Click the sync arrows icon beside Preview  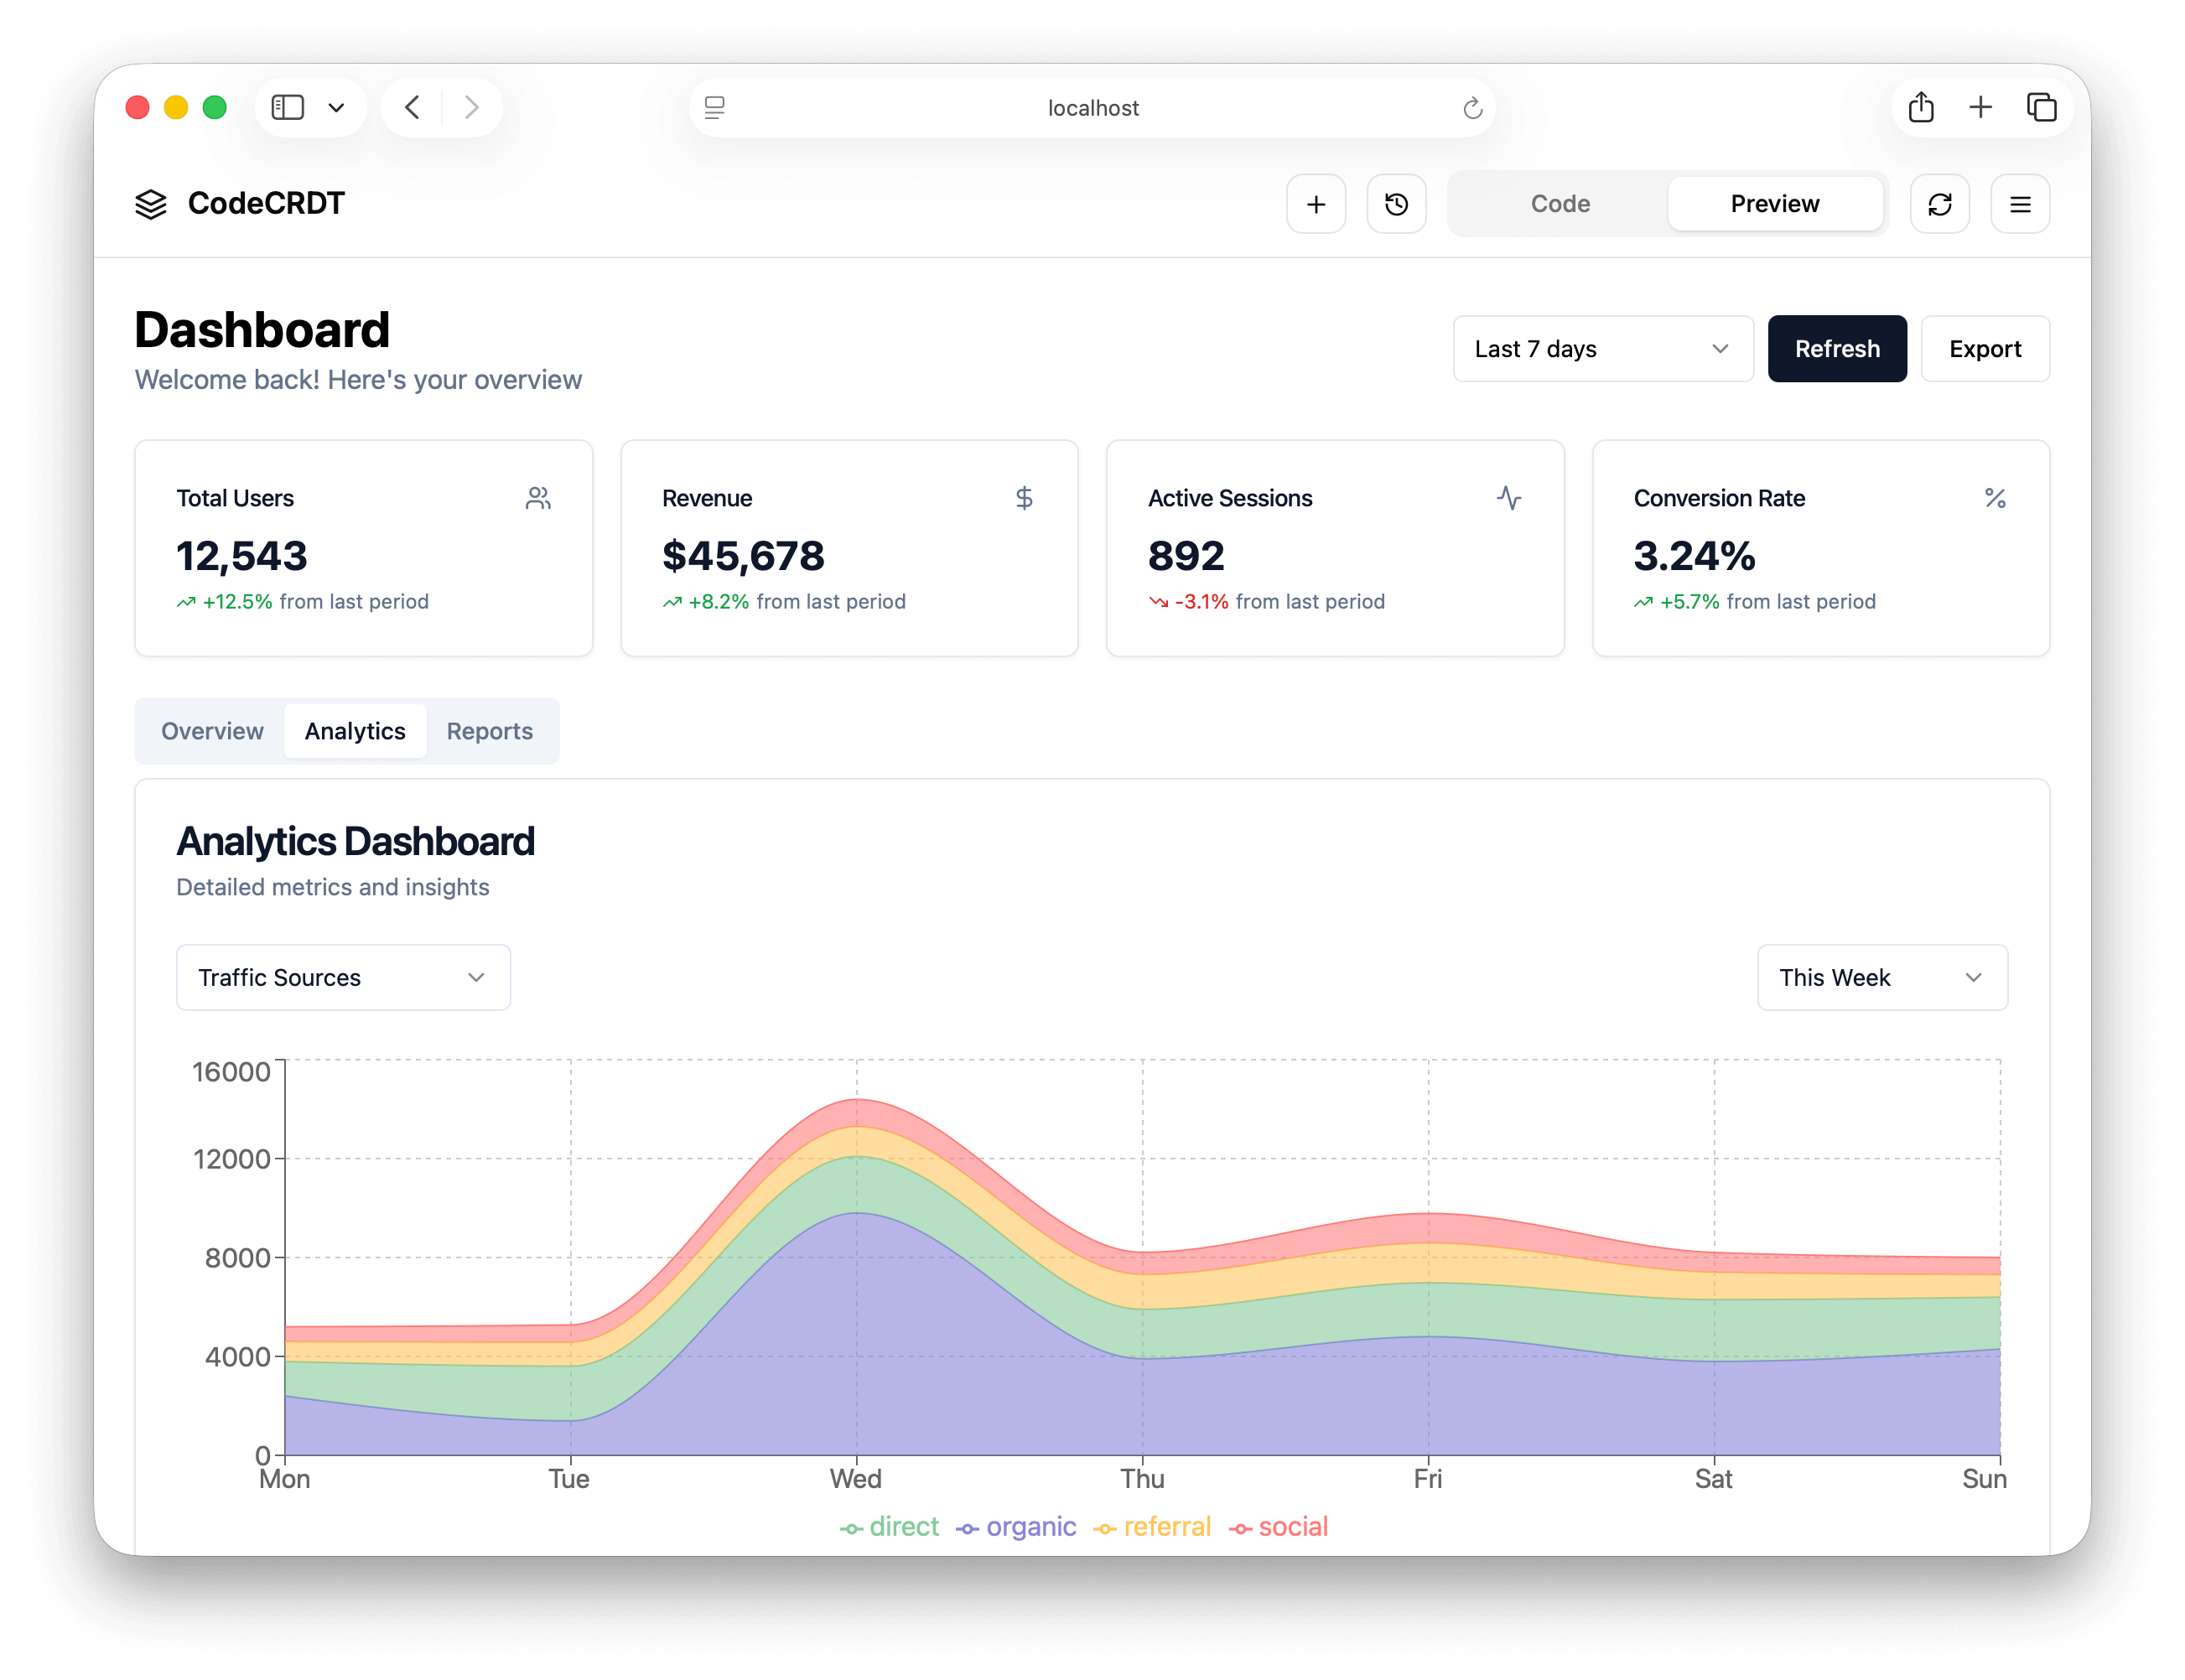(1939, 204)
